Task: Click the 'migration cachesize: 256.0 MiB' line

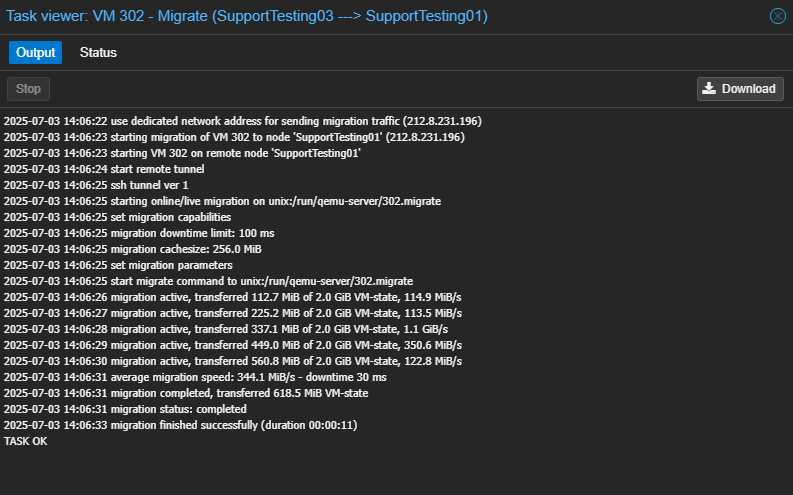Action: [133, 249]
